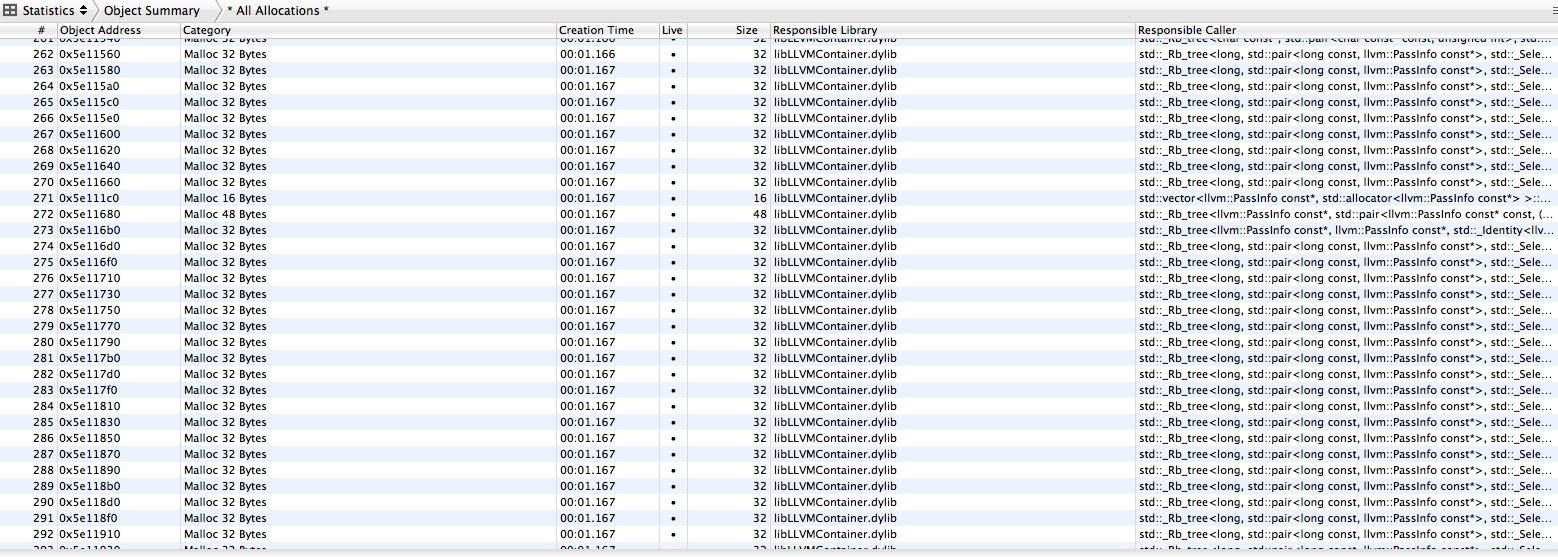Click the live dot in row 263
1558x557 pixels.
coord(673,70)
